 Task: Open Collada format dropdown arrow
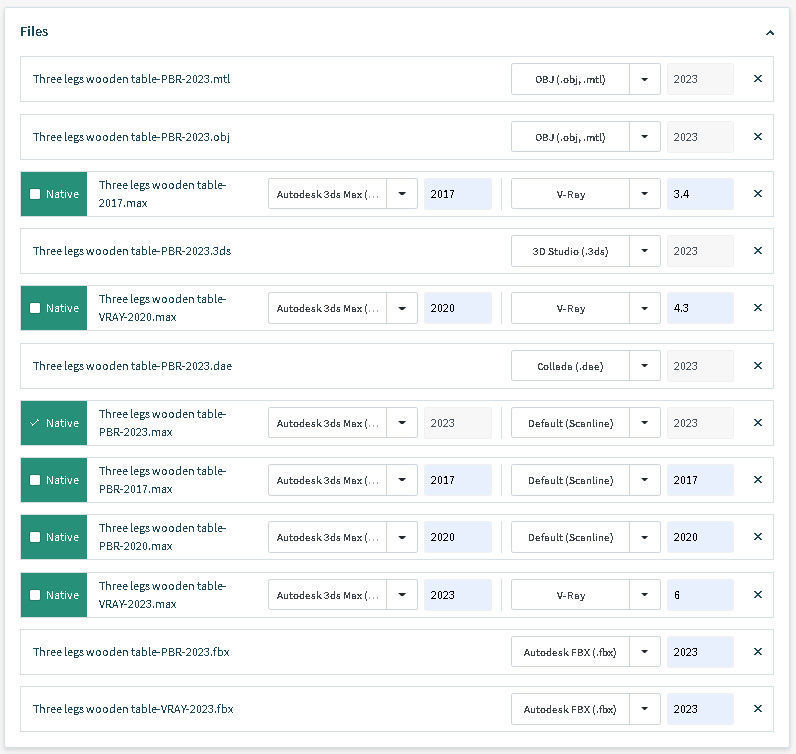click(x=645, y=366)
